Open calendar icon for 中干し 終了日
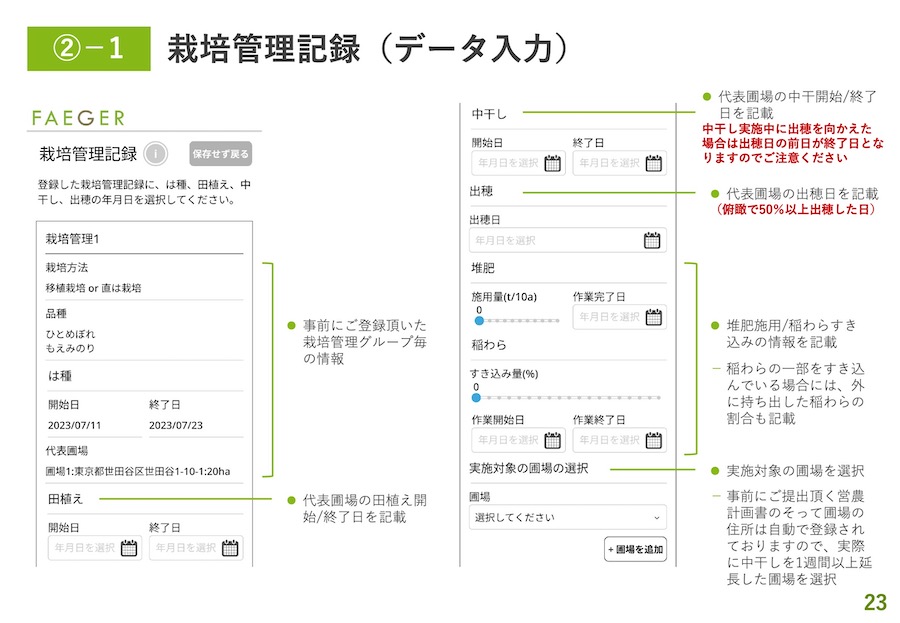This screenshot has width=900, height=623. (653, 163)
